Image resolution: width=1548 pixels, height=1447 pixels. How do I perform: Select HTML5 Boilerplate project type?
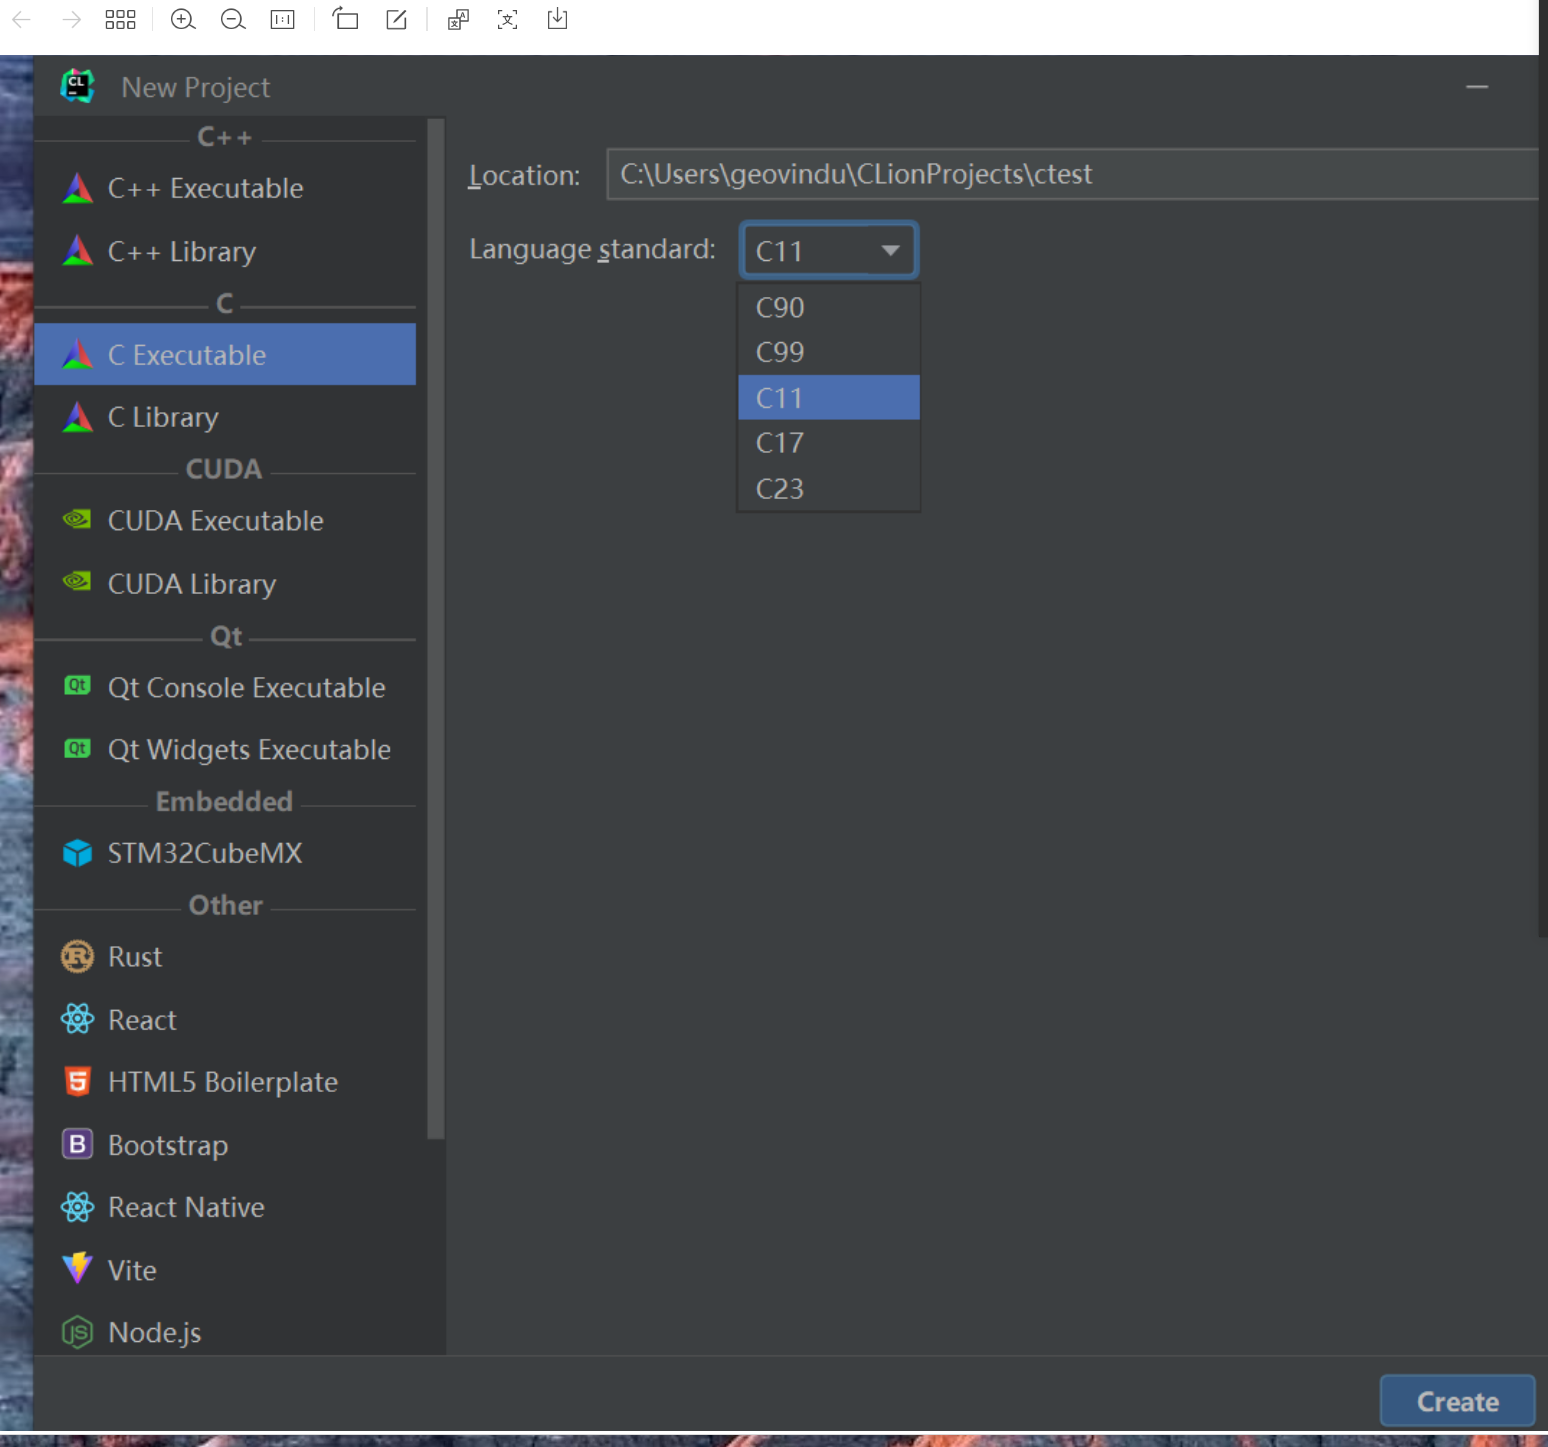pyautogui.click(x=225, y=1082)
